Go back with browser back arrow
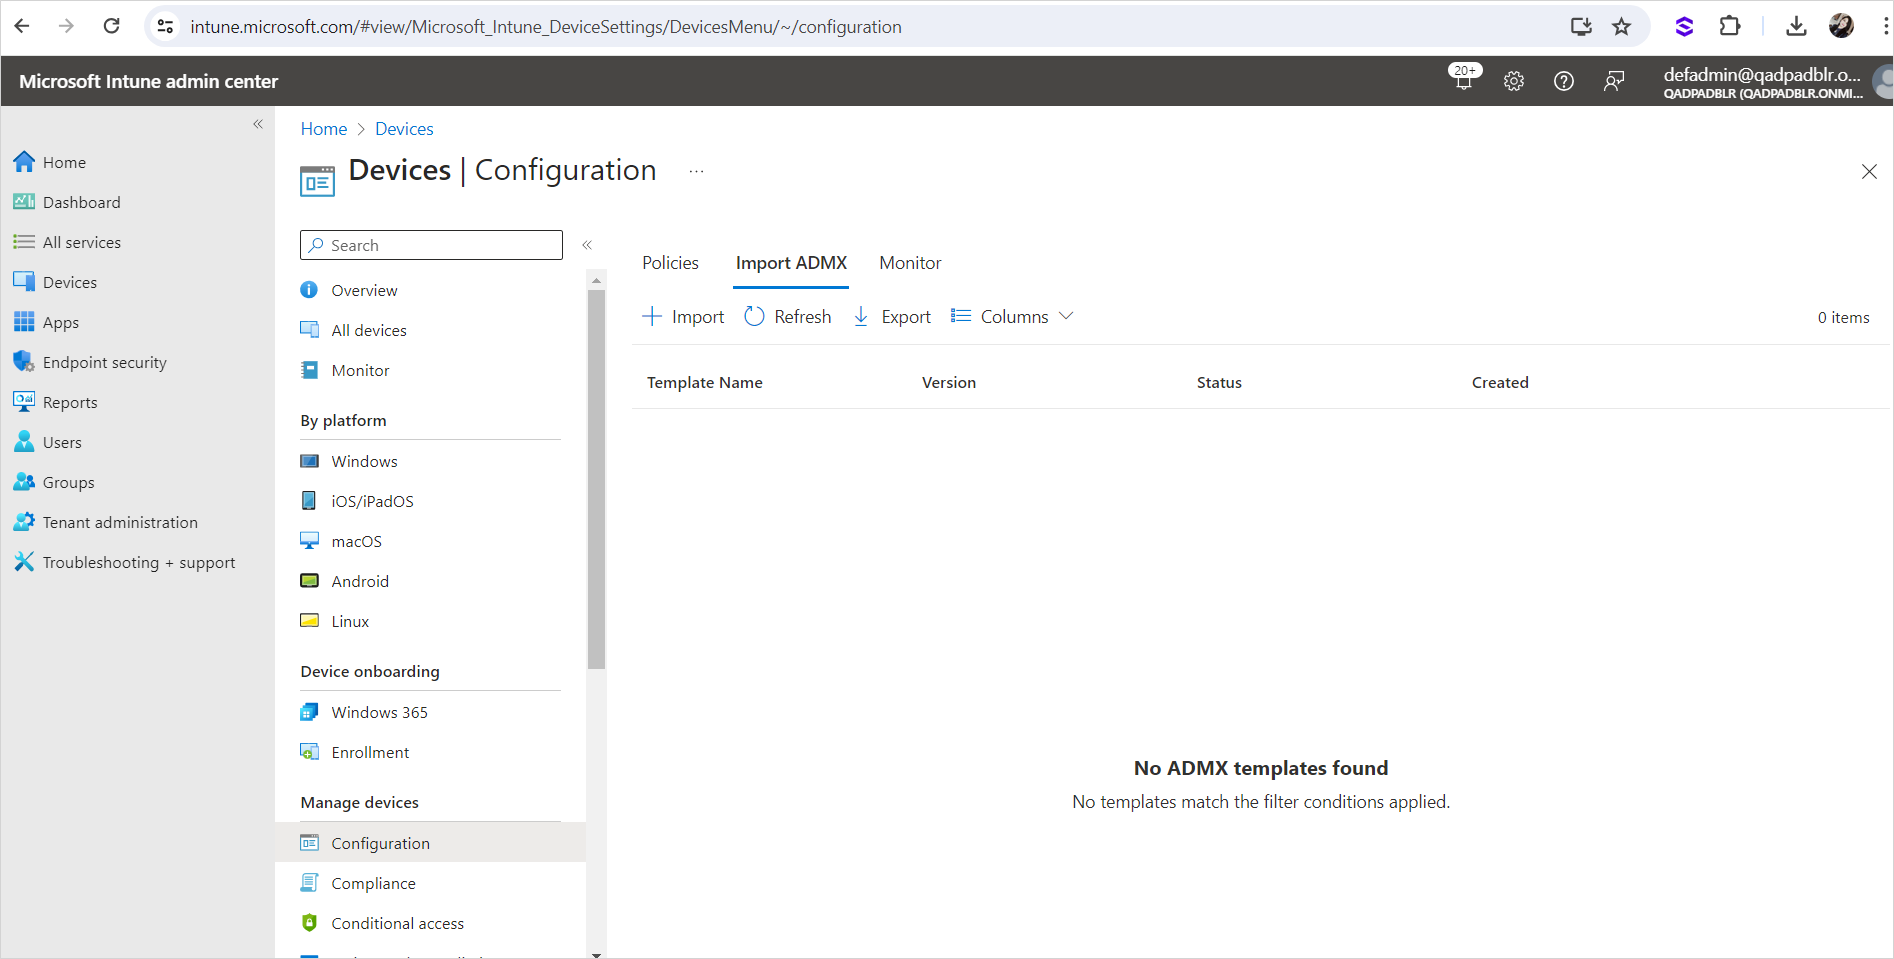Image resolution: width=1894 pixels, height=959 pixels. [22, 27]
